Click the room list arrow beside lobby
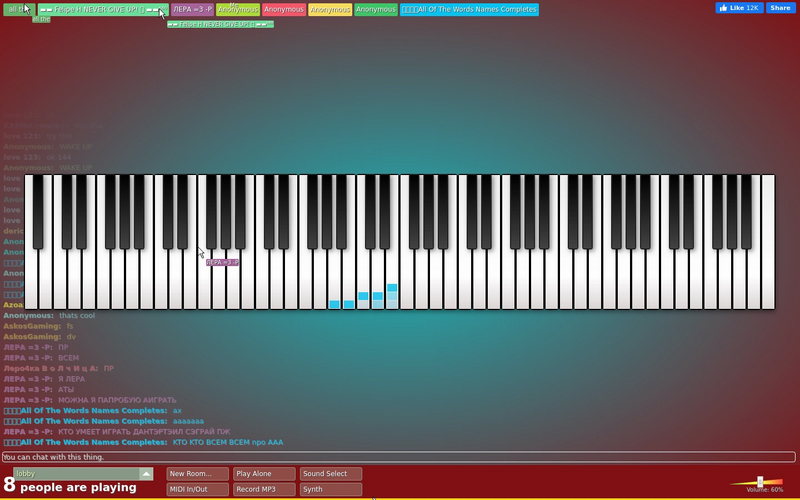 146,473
